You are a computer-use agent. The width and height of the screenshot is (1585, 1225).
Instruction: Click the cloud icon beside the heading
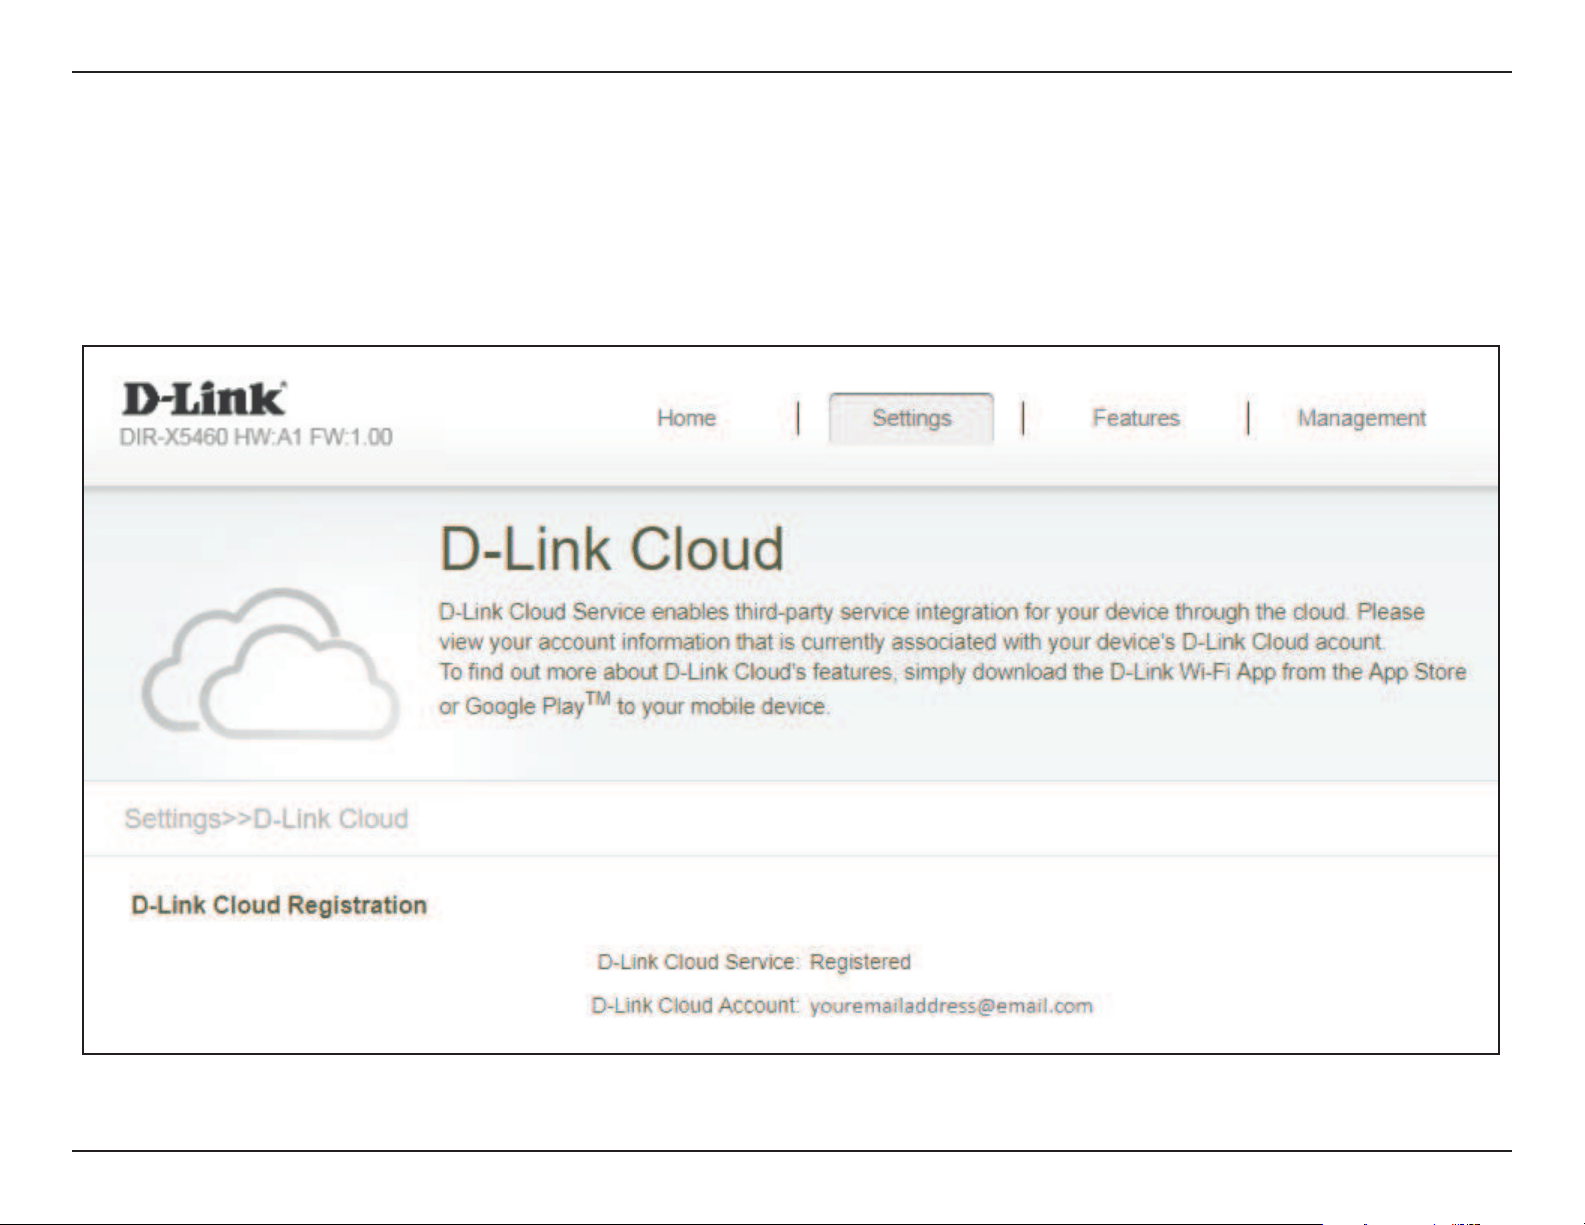coord(271,662)
